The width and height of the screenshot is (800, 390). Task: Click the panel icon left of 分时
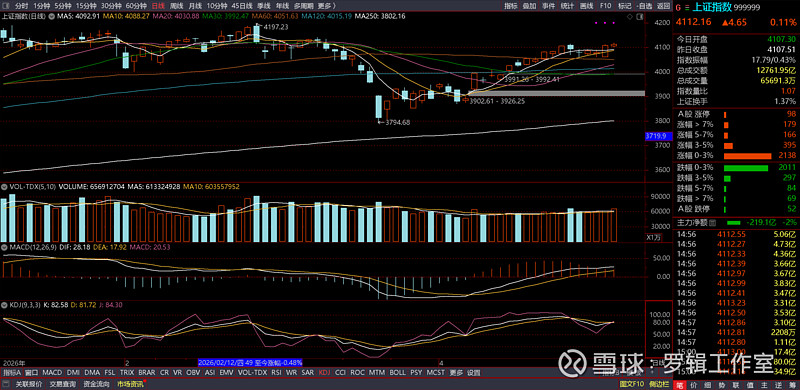(x=6, y=6)
